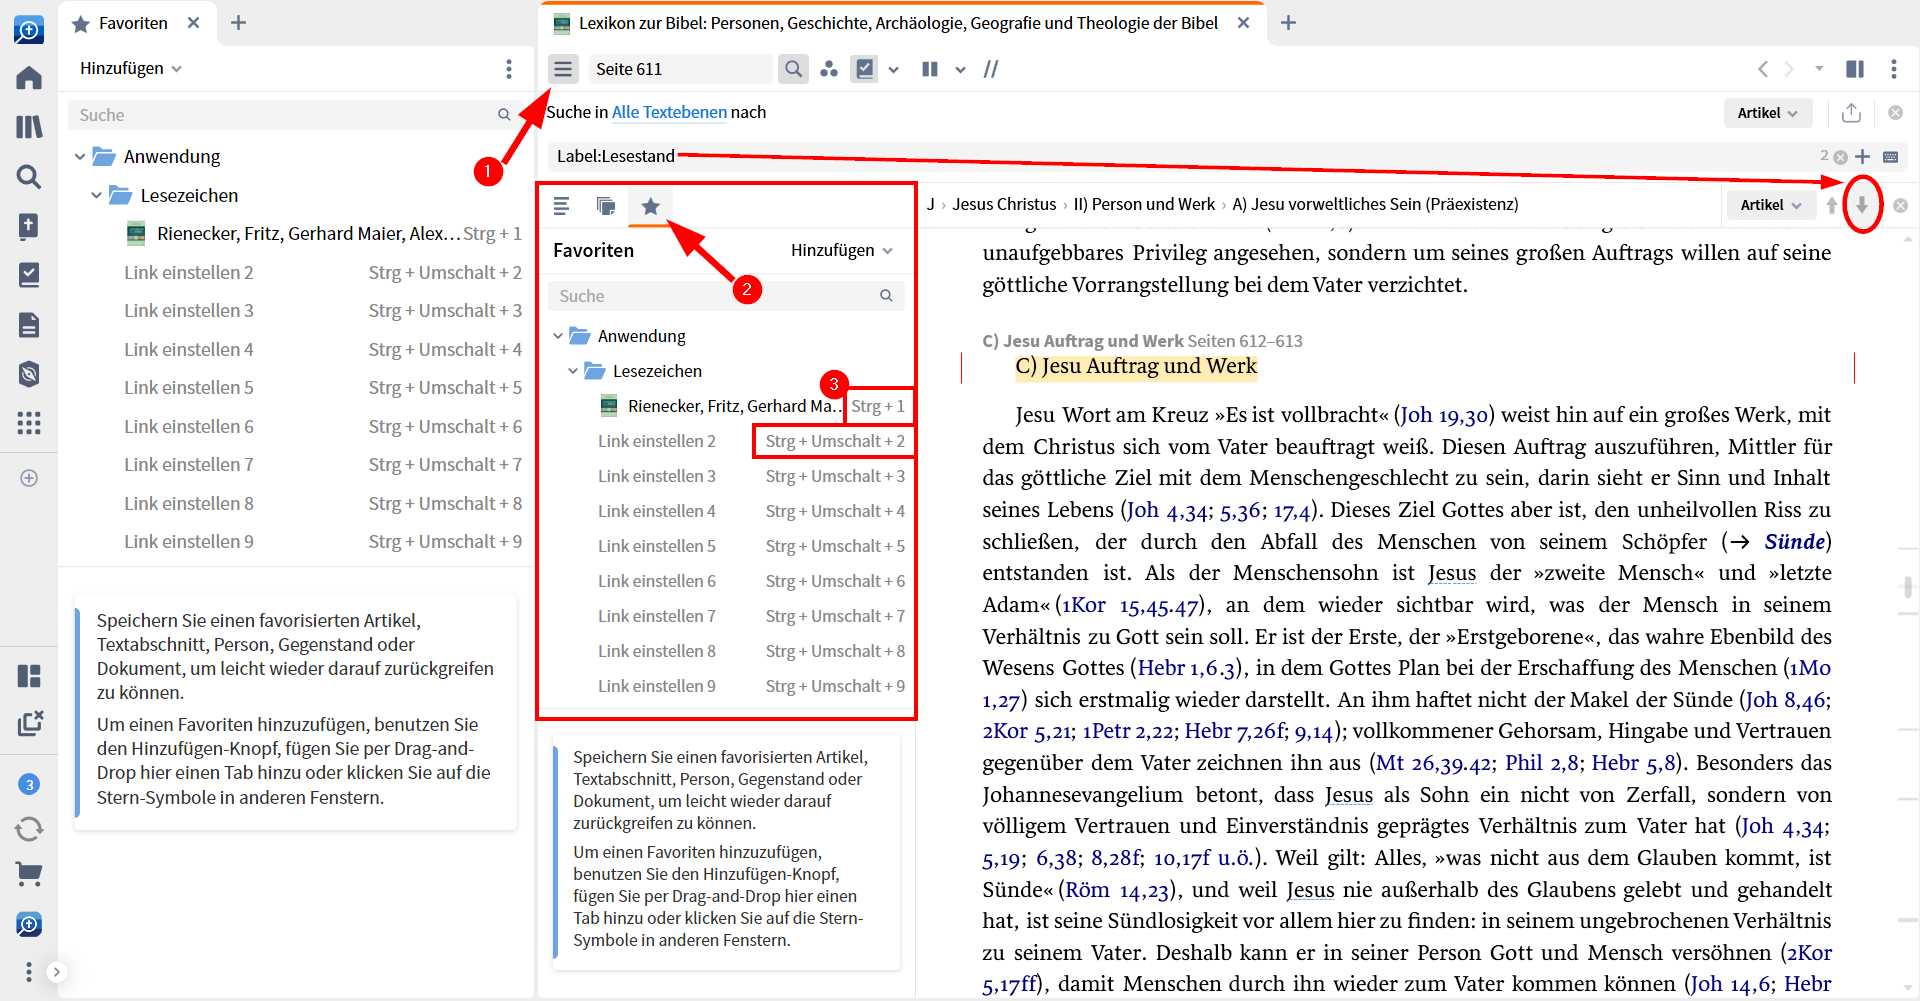
Task: Click the Suche field in the left Favoriten panel
Action: tap(295, 115)
